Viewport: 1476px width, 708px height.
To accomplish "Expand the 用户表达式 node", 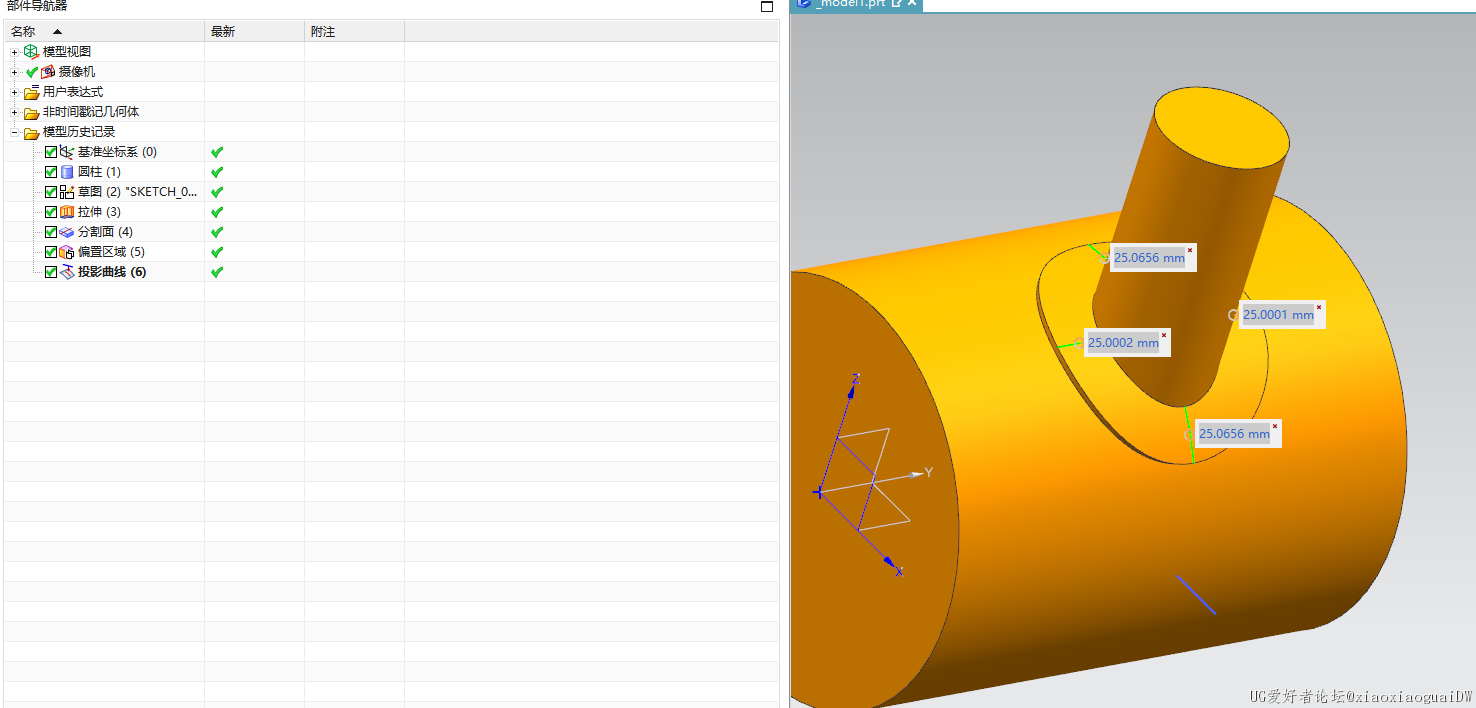I will click(14, 92).
